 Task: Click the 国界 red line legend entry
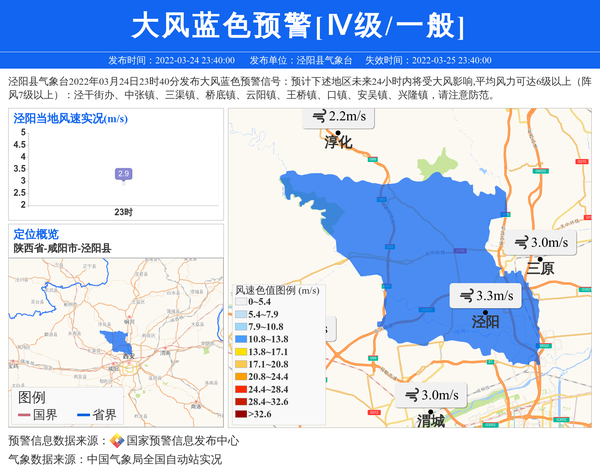click(x=37, y=415)
